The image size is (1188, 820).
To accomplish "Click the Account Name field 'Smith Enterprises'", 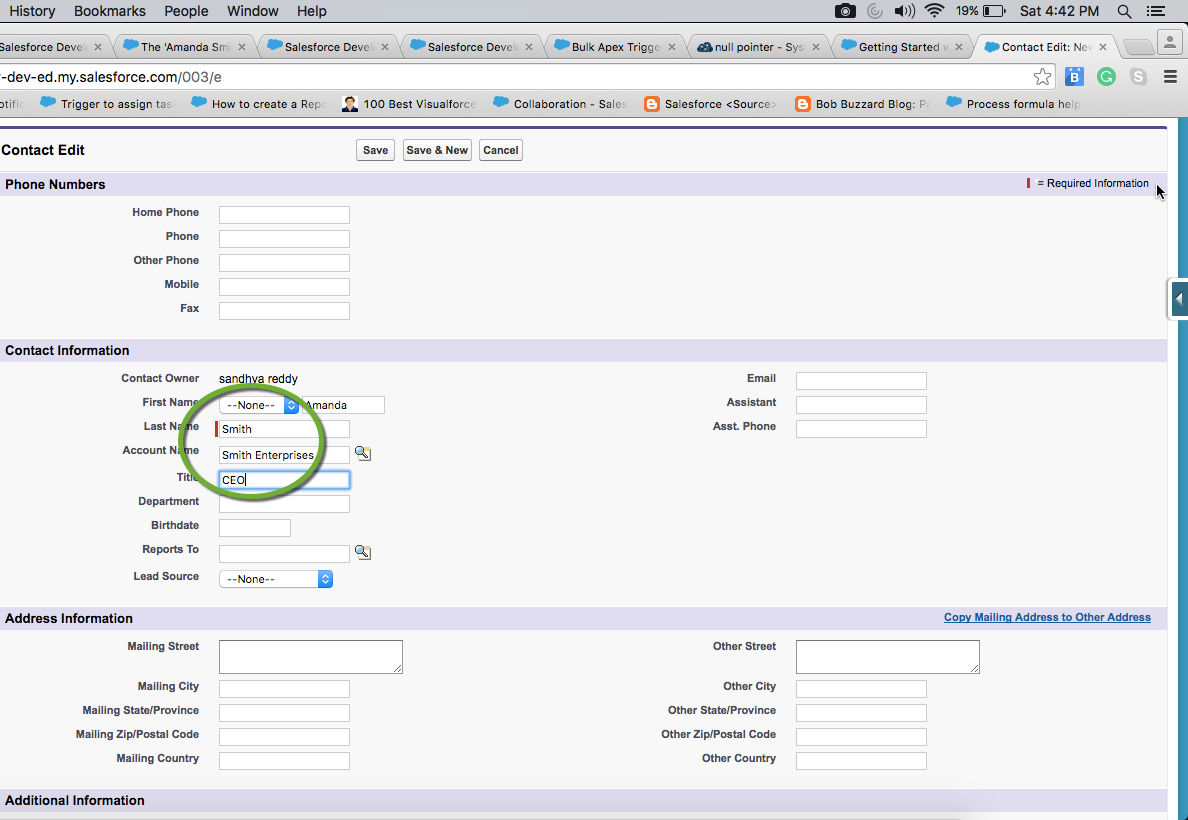I will pos(284,455).
